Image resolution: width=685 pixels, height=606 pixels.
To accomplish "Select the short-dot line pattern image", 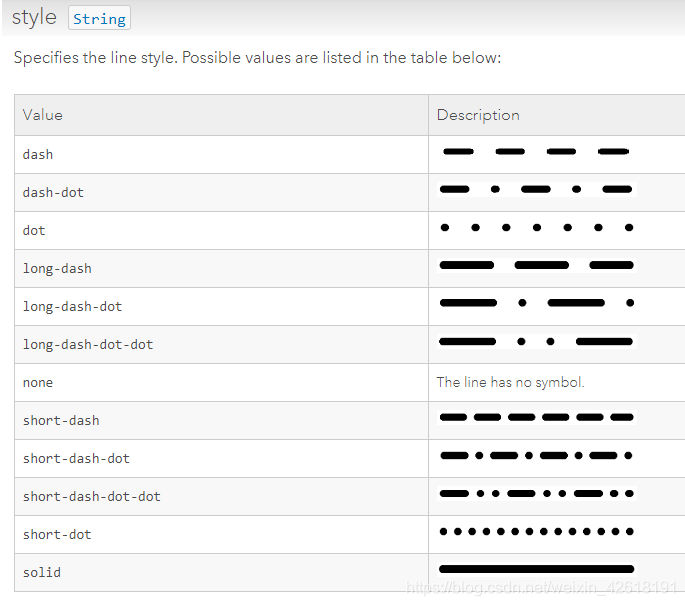I will click(x=536, y=531).
